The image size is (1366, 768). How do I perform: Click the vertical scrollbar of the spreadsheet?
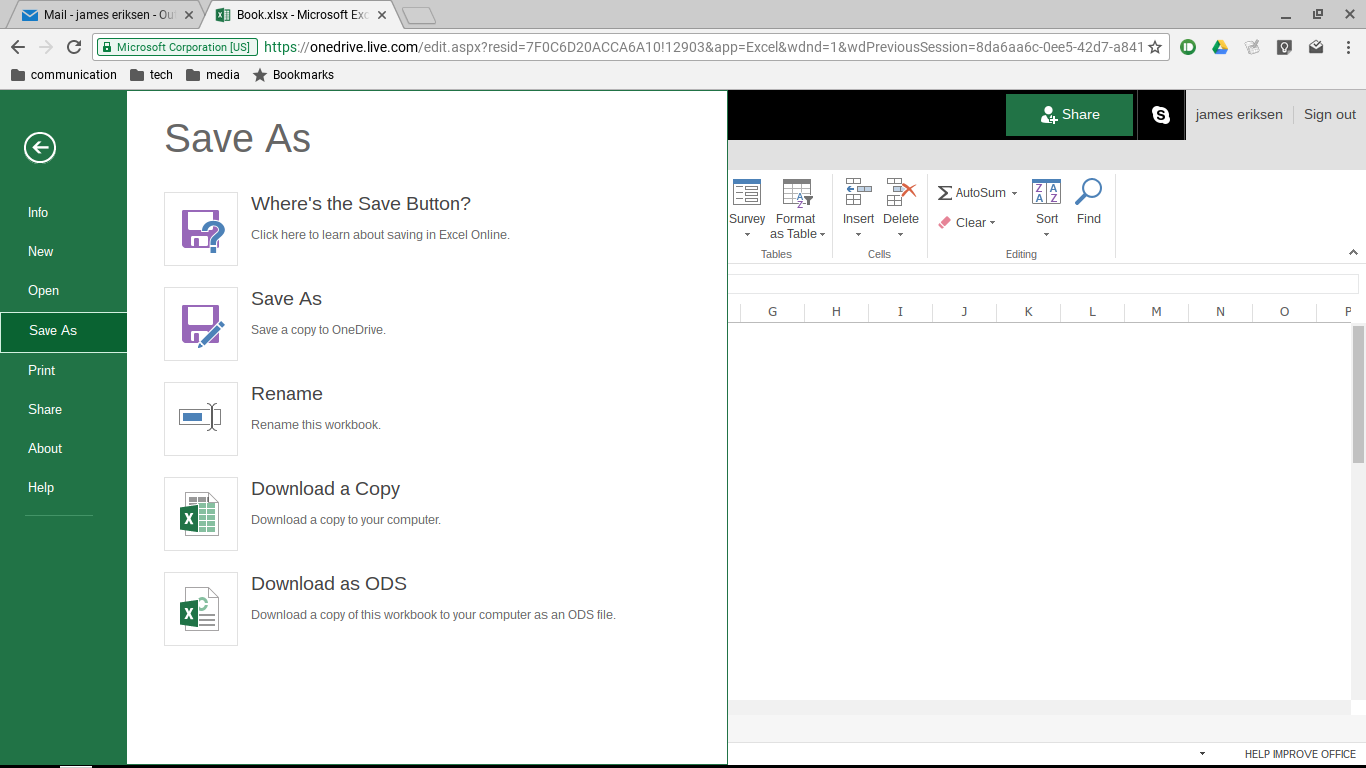tap(1358, 394)
